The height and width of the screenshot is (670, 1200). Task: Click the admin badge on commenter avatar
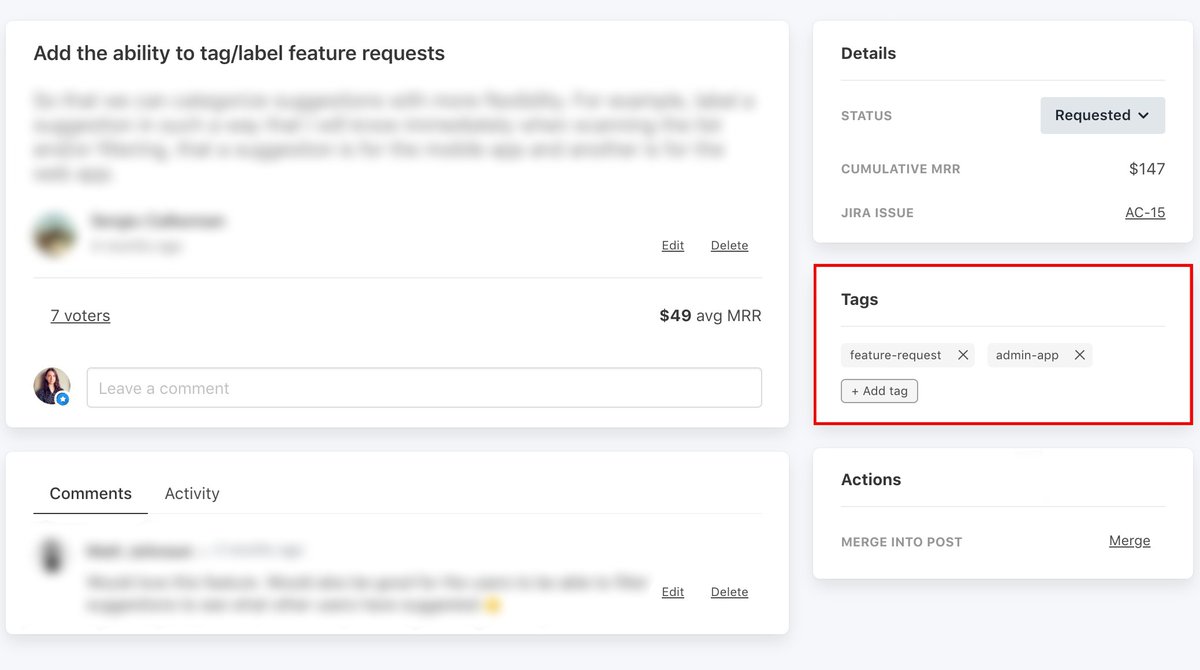(x=63, y=399)
